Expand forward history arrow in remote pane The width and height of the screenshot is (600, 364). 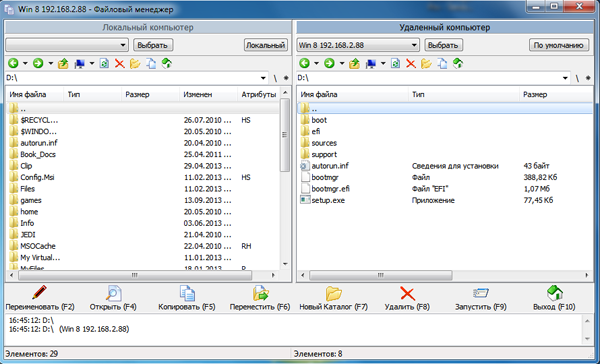tap(341, 64)
